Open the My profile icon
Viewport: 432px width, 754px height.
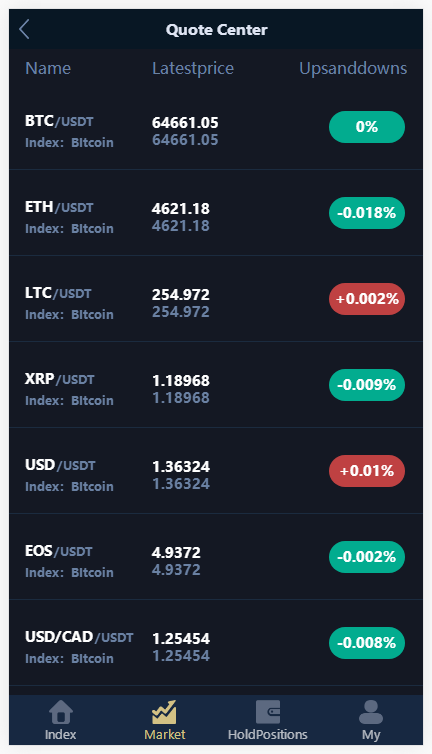pos(371,712)
